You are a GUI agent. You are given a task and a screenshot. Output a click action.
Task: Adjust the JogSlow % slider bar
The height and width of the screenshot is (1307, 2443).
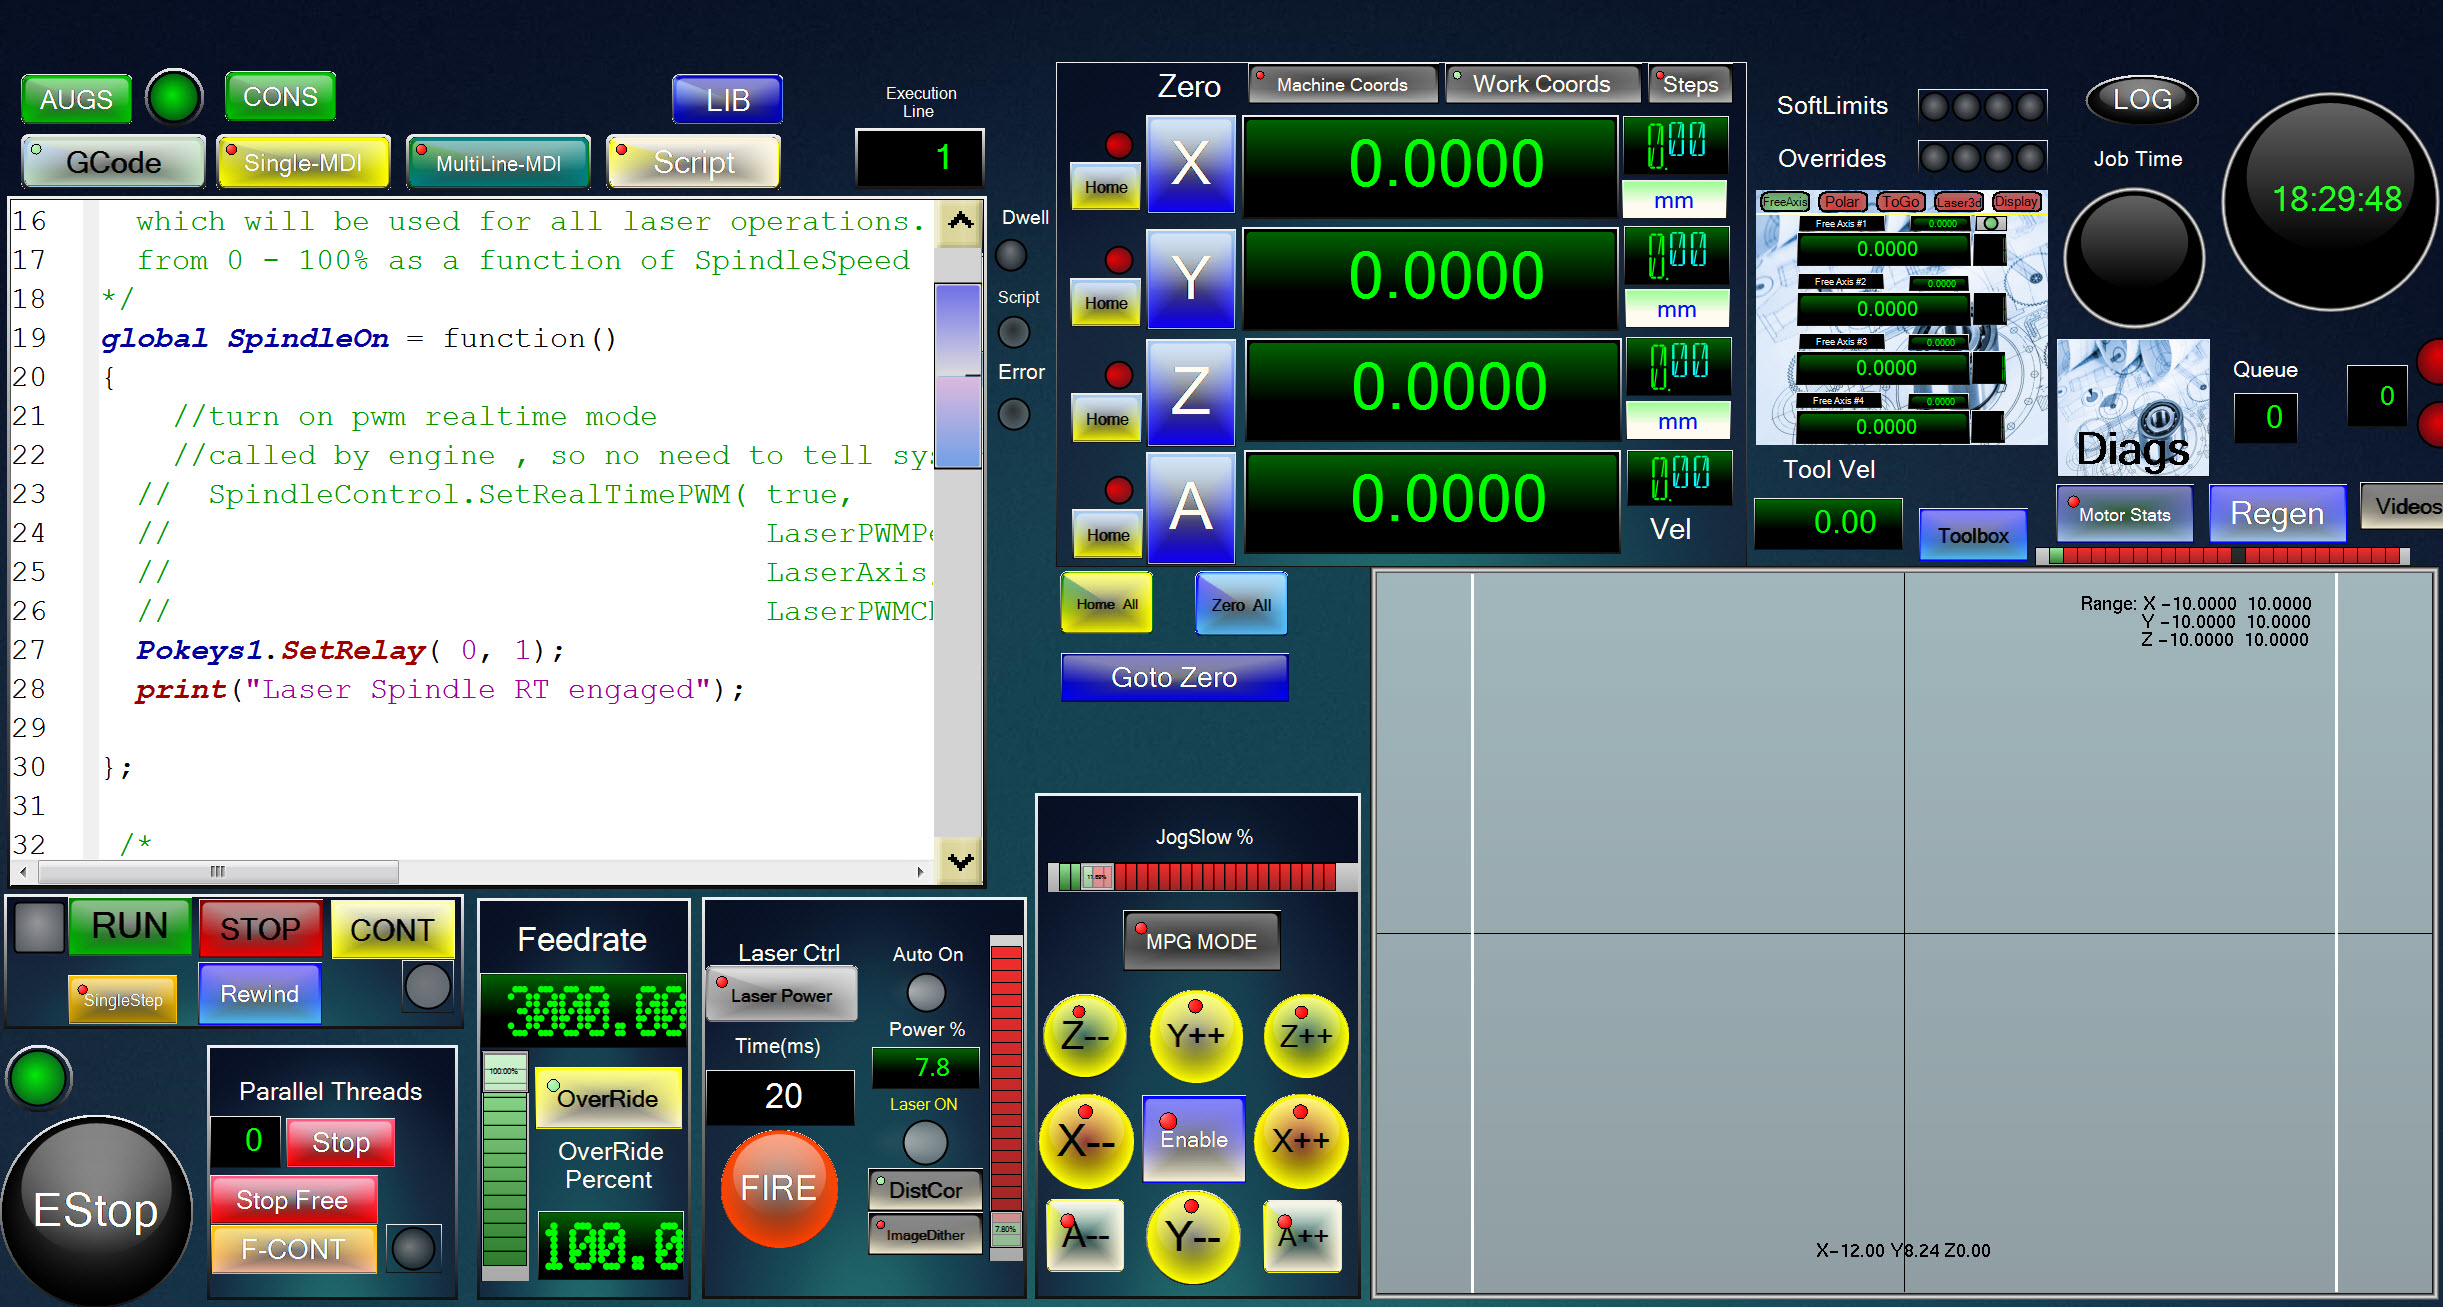pyautogui.click(x=1200, y=877)
